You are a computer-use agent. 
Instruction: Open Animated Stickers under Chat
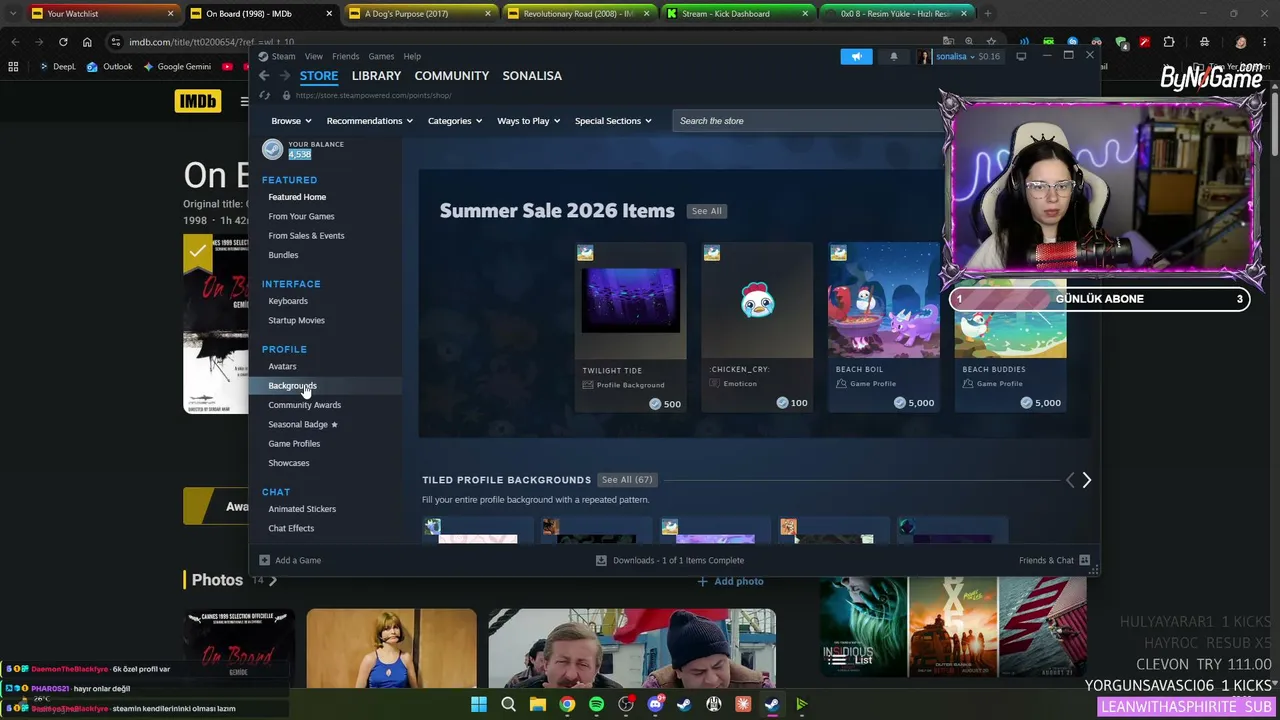[302, 509]
